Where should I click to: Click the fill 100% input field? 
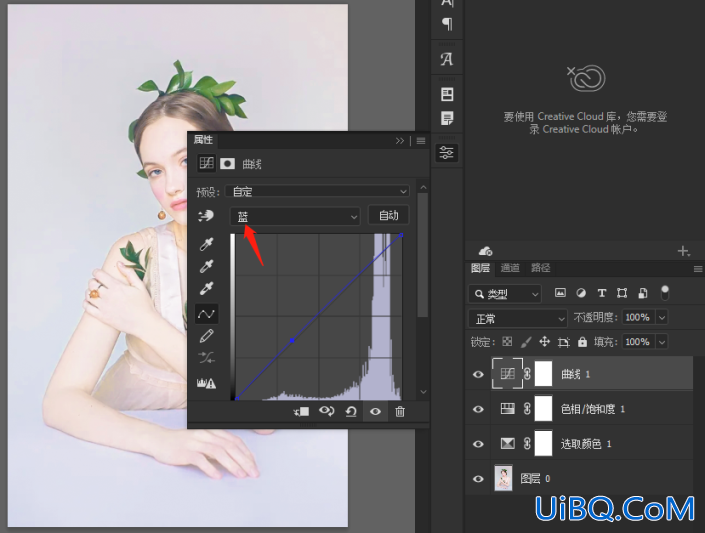[x=638, y=342]
